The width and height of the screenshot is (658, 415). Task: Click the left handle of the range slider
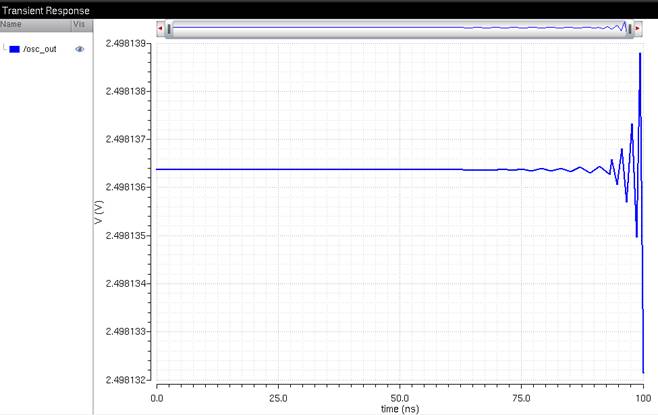click(x=170, y=28)
